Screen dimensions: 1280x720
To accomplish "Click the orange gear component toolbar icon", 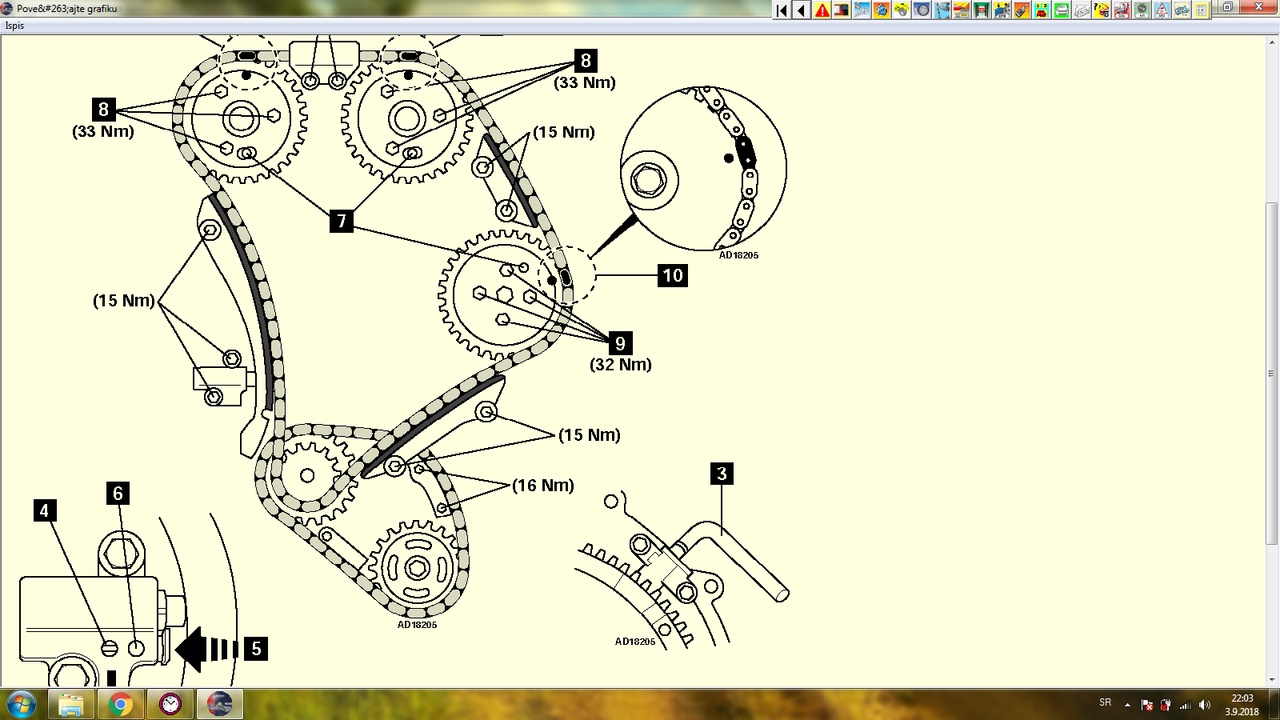I will [881, 10].
